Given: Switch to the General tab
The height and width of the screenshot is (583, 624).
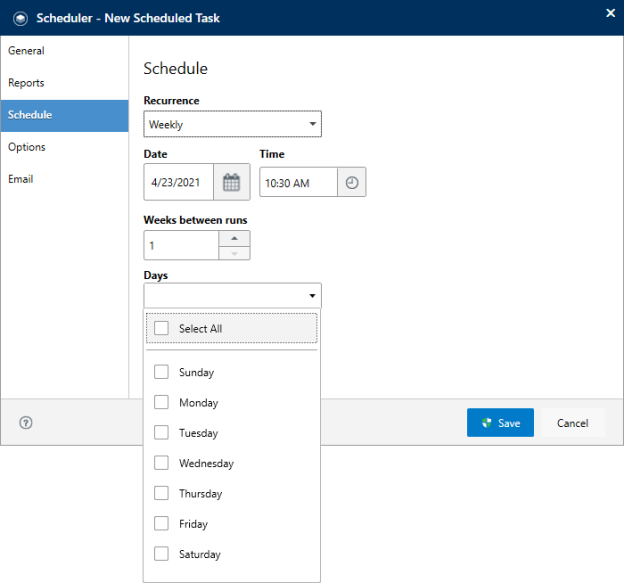Looking at the screenshot, I should tap(26, 51).
